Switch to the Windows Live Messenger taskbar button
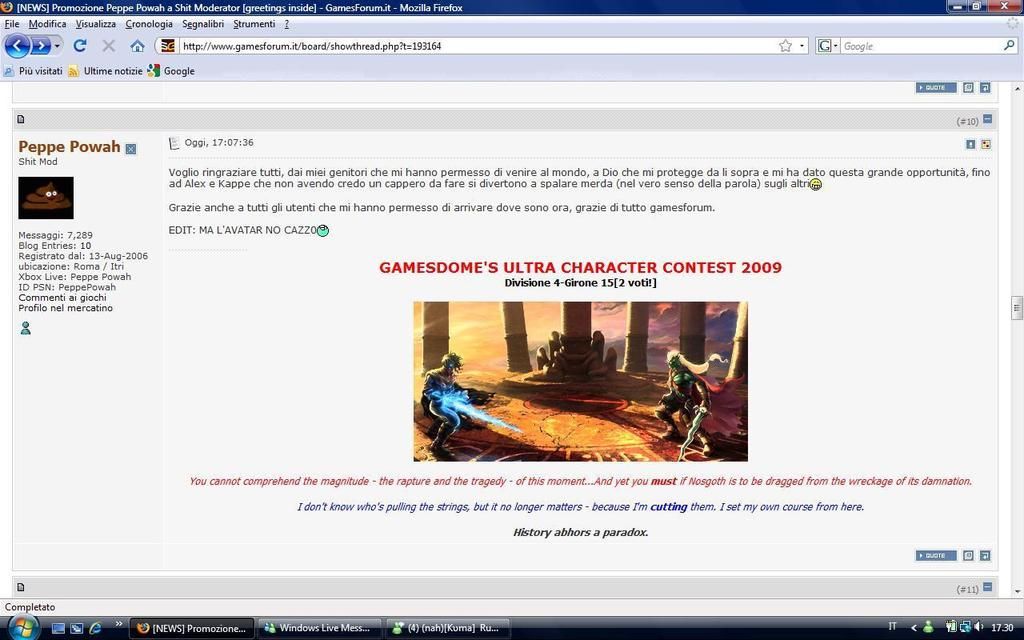Viewport: 1024px width, 640px height. pyautogui.click(x=319, y=628)
